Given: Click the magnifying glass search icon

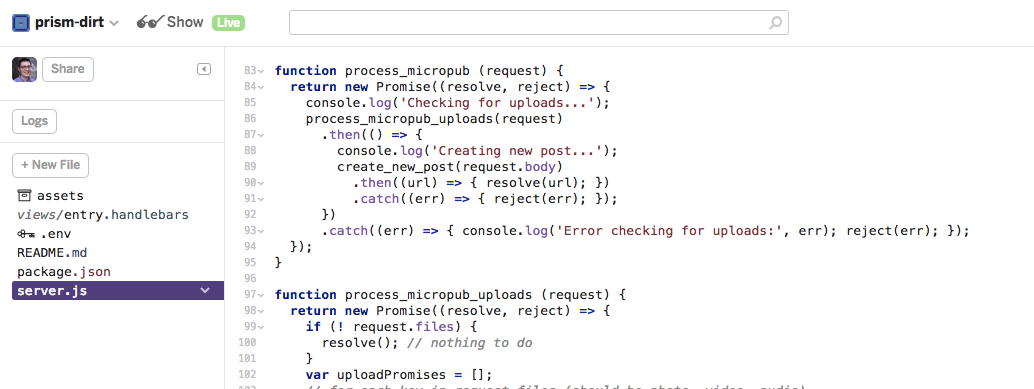Looking at the screenshot, I should [x=776, y=23].
